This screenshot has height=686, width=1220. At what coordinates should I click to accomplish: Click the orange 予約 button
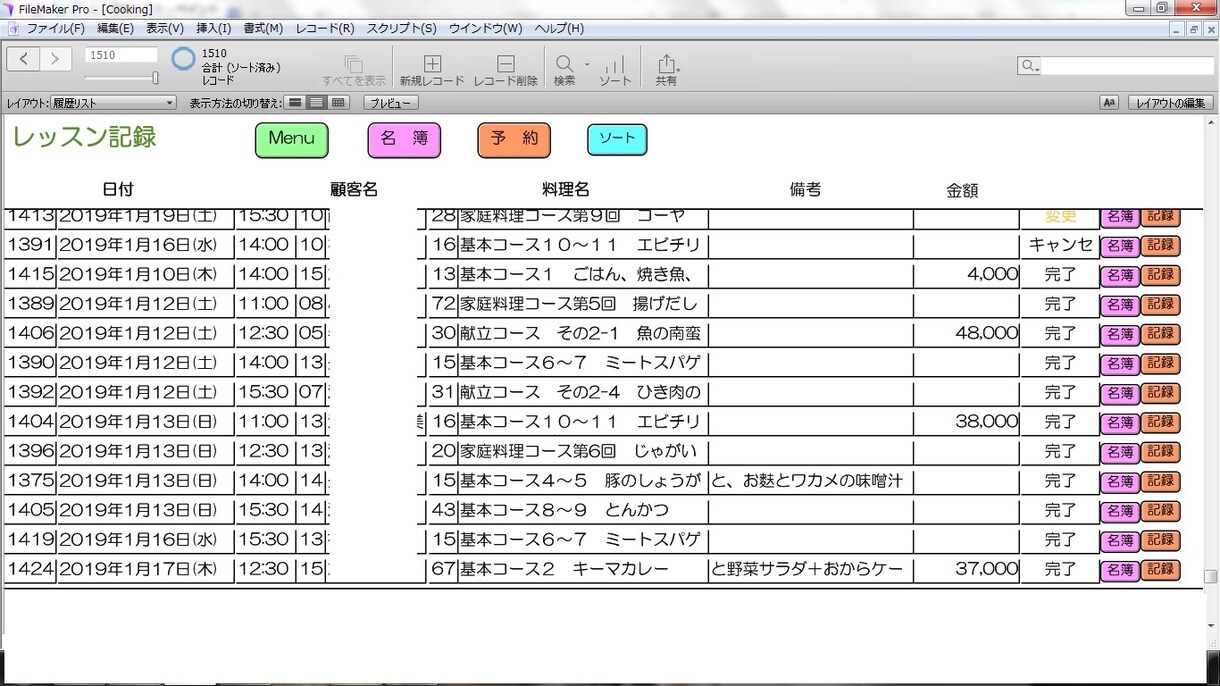pos(514,140)
